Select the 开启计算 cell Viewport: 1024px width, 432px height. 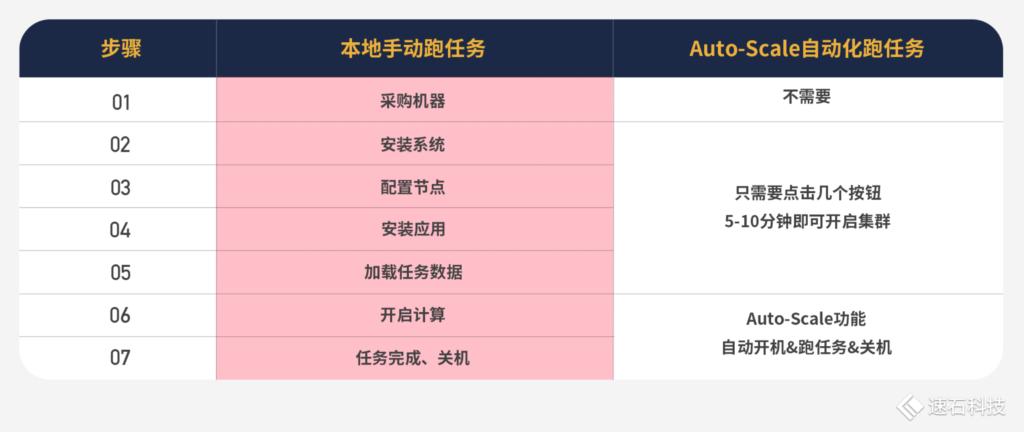coord(413,315)
